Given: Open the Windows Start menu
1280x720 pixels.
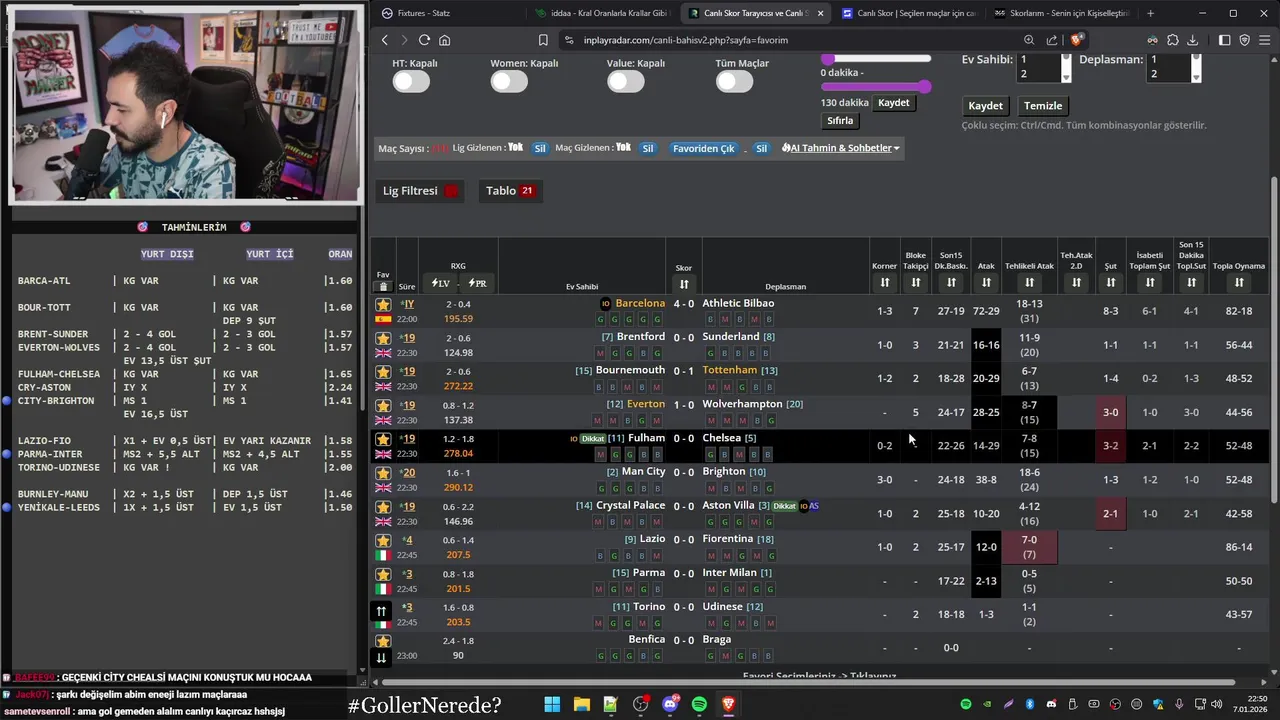Looking at the screenshot, I should point(552,704).
